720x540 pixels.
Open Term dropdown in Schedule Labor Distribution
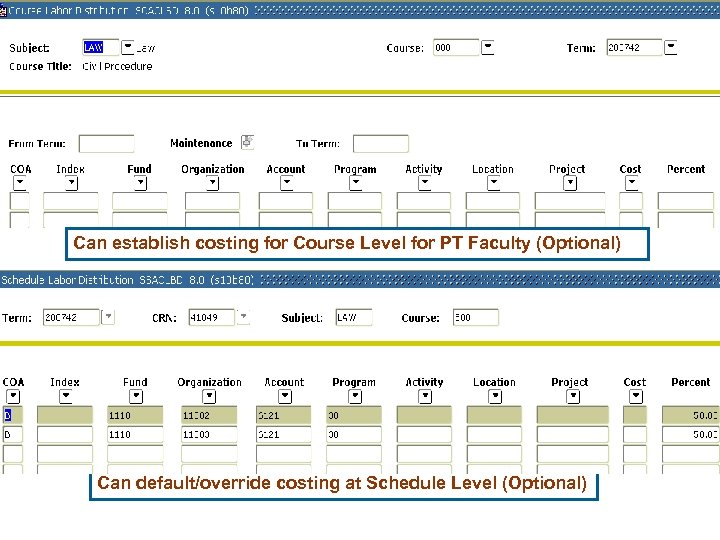coord(108,316)
